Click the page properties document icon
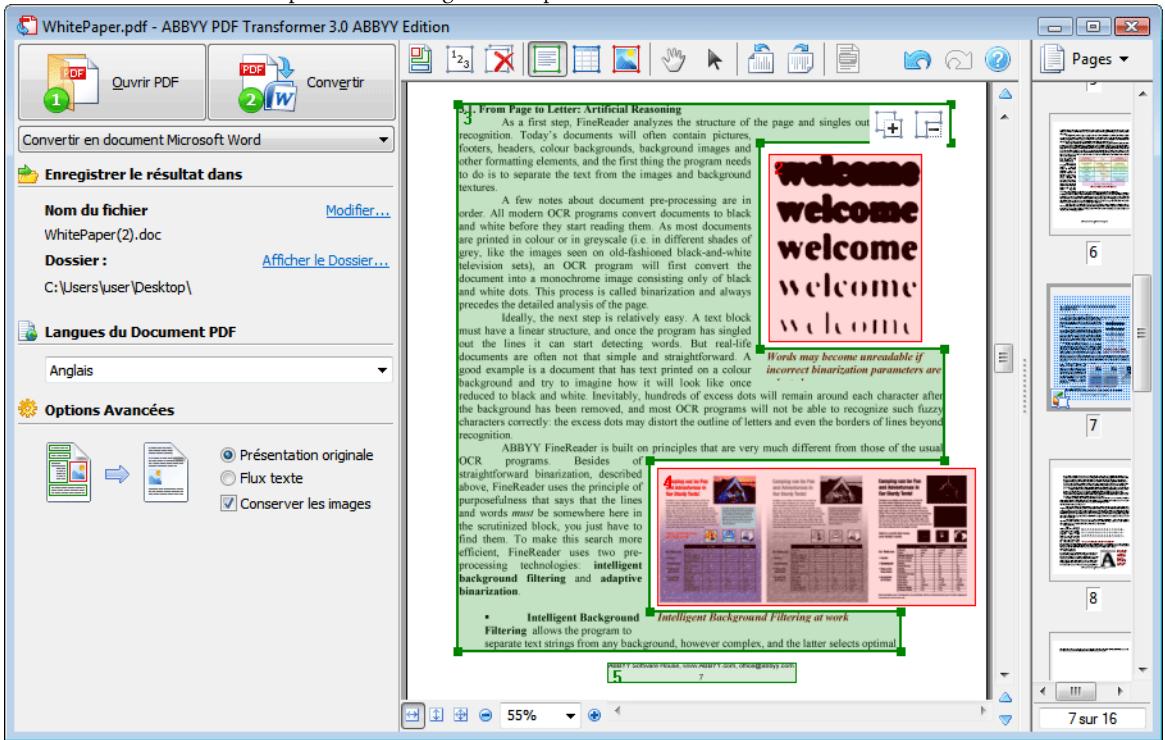This screenshot has width=1165, height=740. pyautogui.click(x=848, y=59)
